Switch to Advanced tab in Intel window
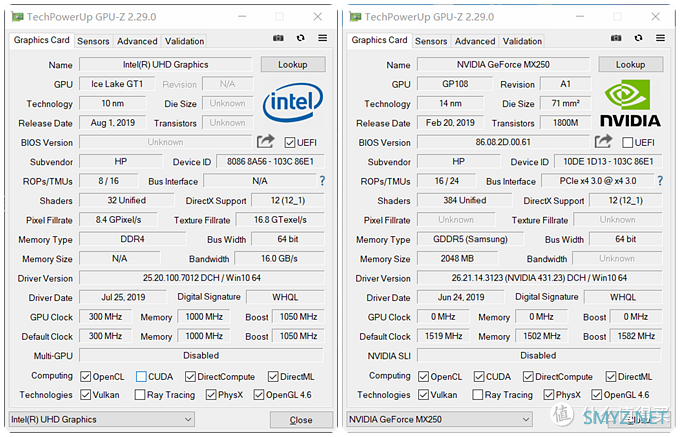Viewport: 680px width, 437px height. pos(137,41)
